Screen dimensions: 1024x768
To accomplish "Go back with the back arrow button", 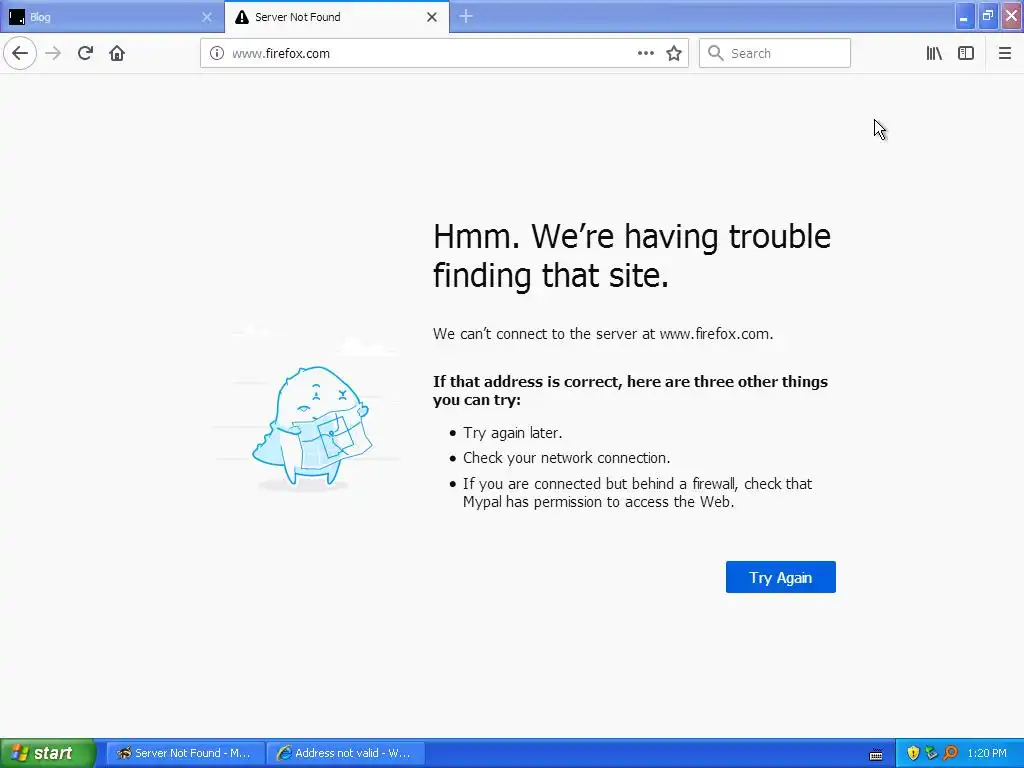I will (20, 54).
